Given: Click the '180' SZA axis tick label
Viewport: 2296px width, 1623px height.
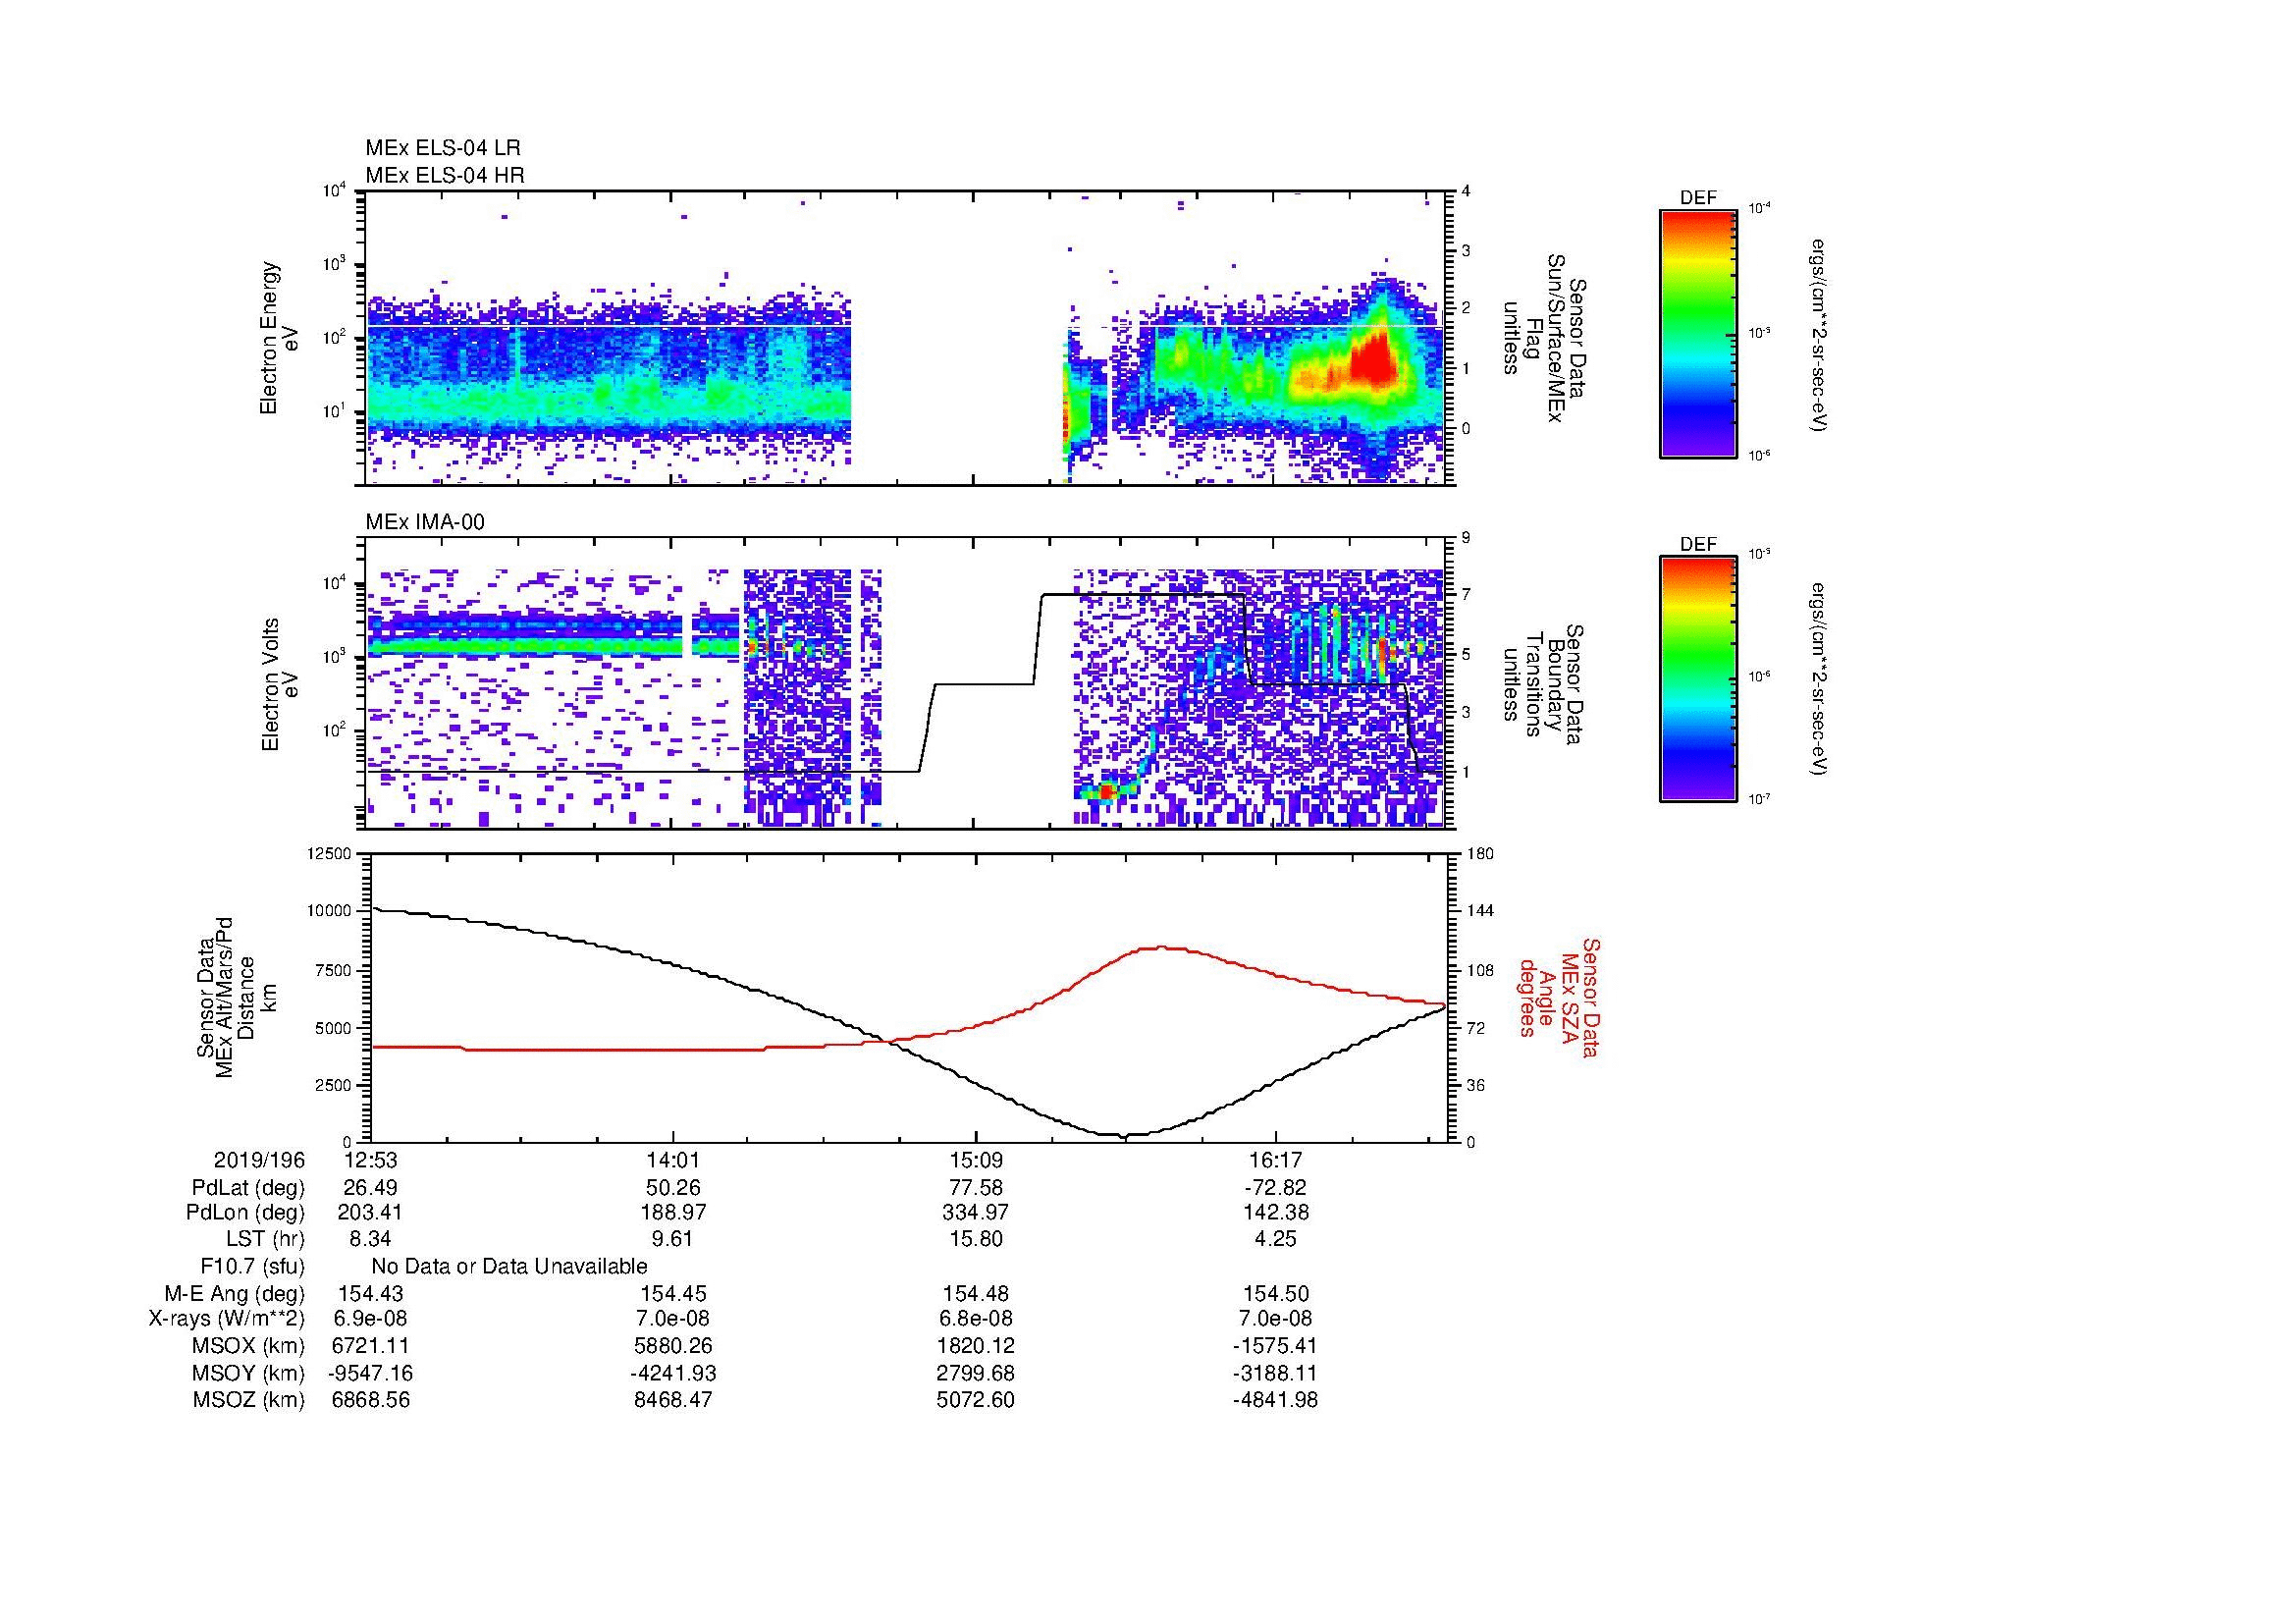Looking at the screenshot, I should tap(1480, 853).
